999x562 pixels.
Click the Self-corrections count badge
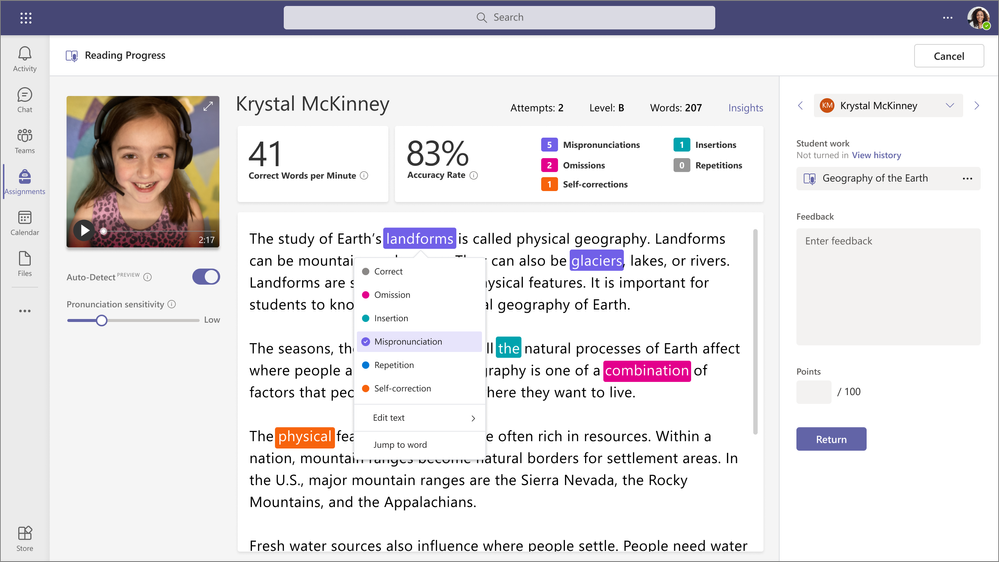(x=549, y=184)
